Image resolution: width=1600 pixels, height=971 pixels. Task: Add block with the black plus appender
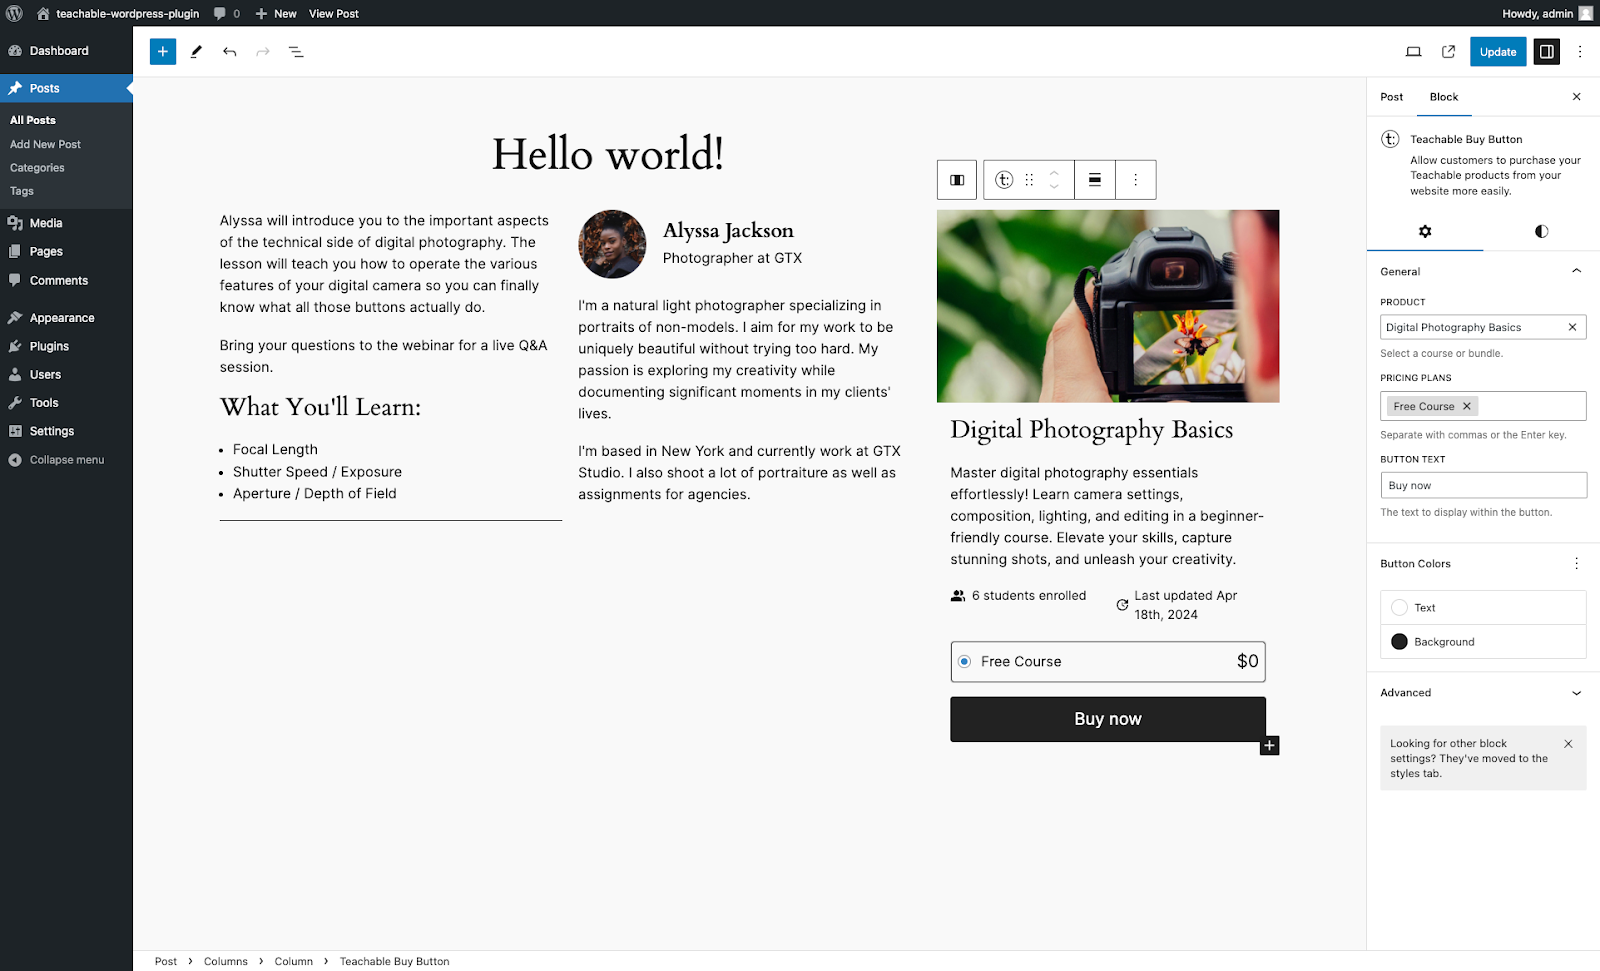[1269, 745]
